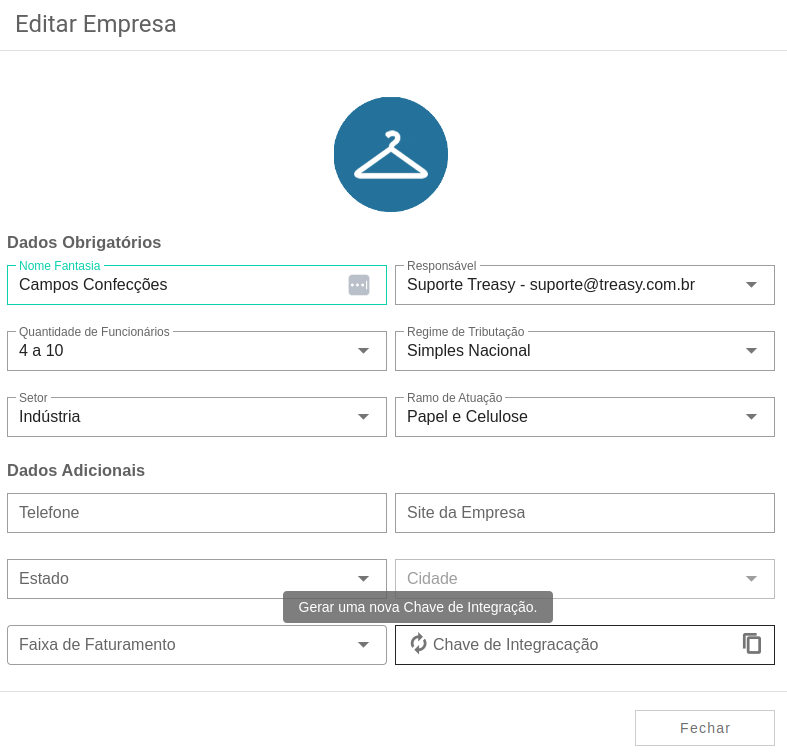Expand Quantidade de Funcionários selector
Screen dimensions: 787x755
coord(197,351)
